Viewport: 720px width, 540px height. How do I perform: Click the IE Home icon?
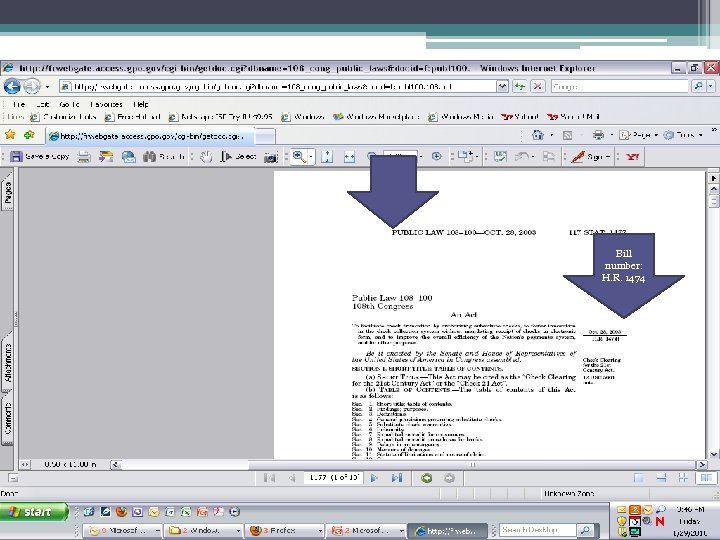click(x=537, y=135)
